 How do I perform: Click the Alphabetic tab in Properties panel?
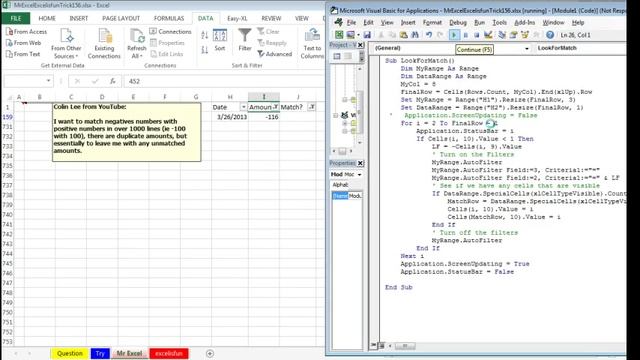tap(340, 185)
